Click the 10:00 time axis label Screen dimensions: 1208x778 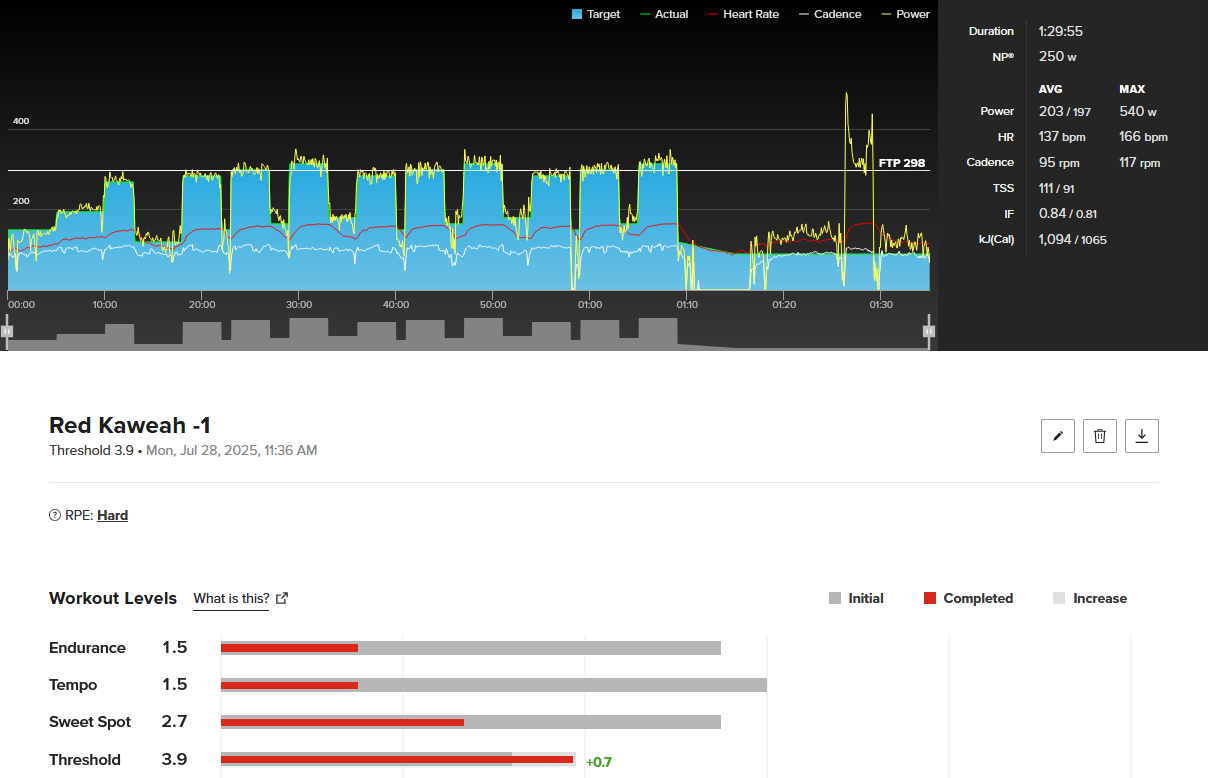[x=104, y=304]
